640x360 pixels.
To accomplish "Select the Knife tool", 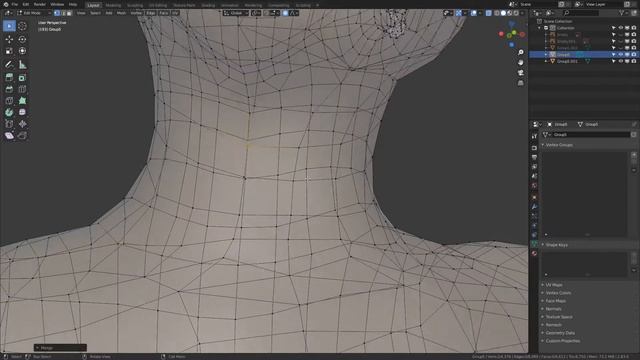I will 9,100.
